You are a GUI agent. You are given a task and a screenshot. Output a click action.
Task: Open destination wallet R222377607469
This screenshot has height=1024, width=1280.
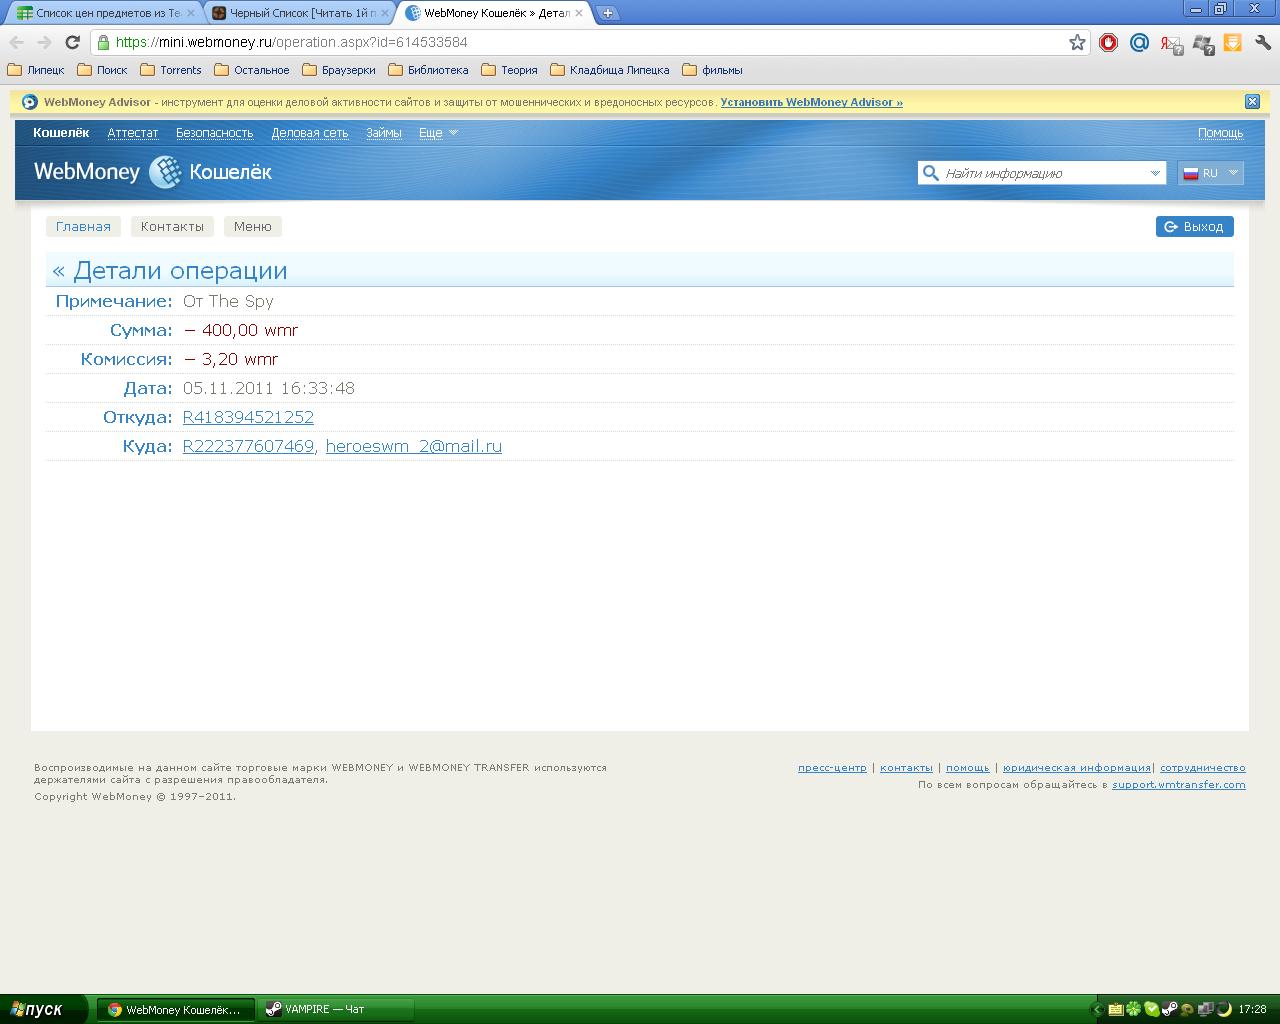pos(248,446)
